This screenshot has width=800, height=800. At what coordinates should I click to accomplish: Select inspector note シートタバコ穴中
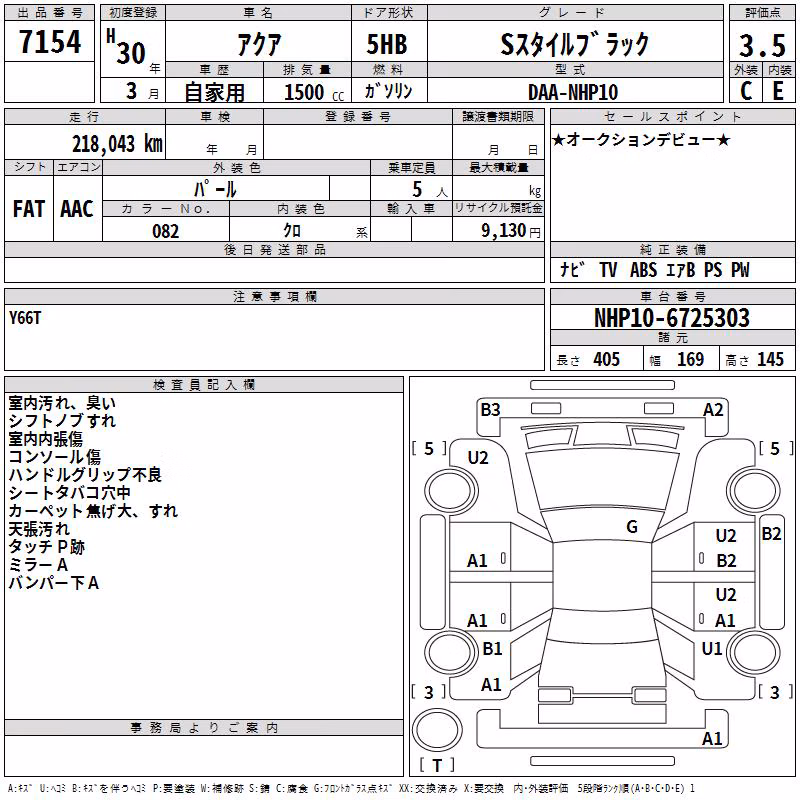click(69, 492)
